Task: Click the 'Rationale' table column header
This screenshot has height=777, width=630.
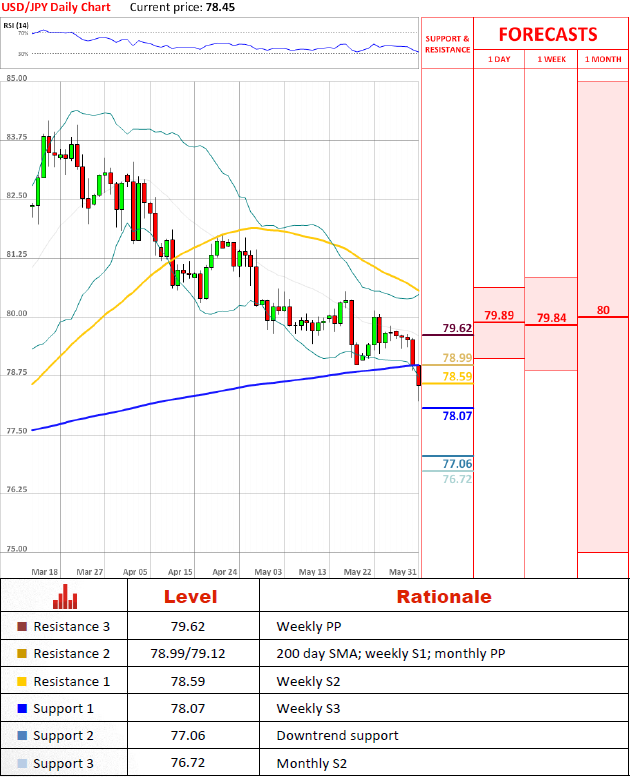Action: pos(444,597)
